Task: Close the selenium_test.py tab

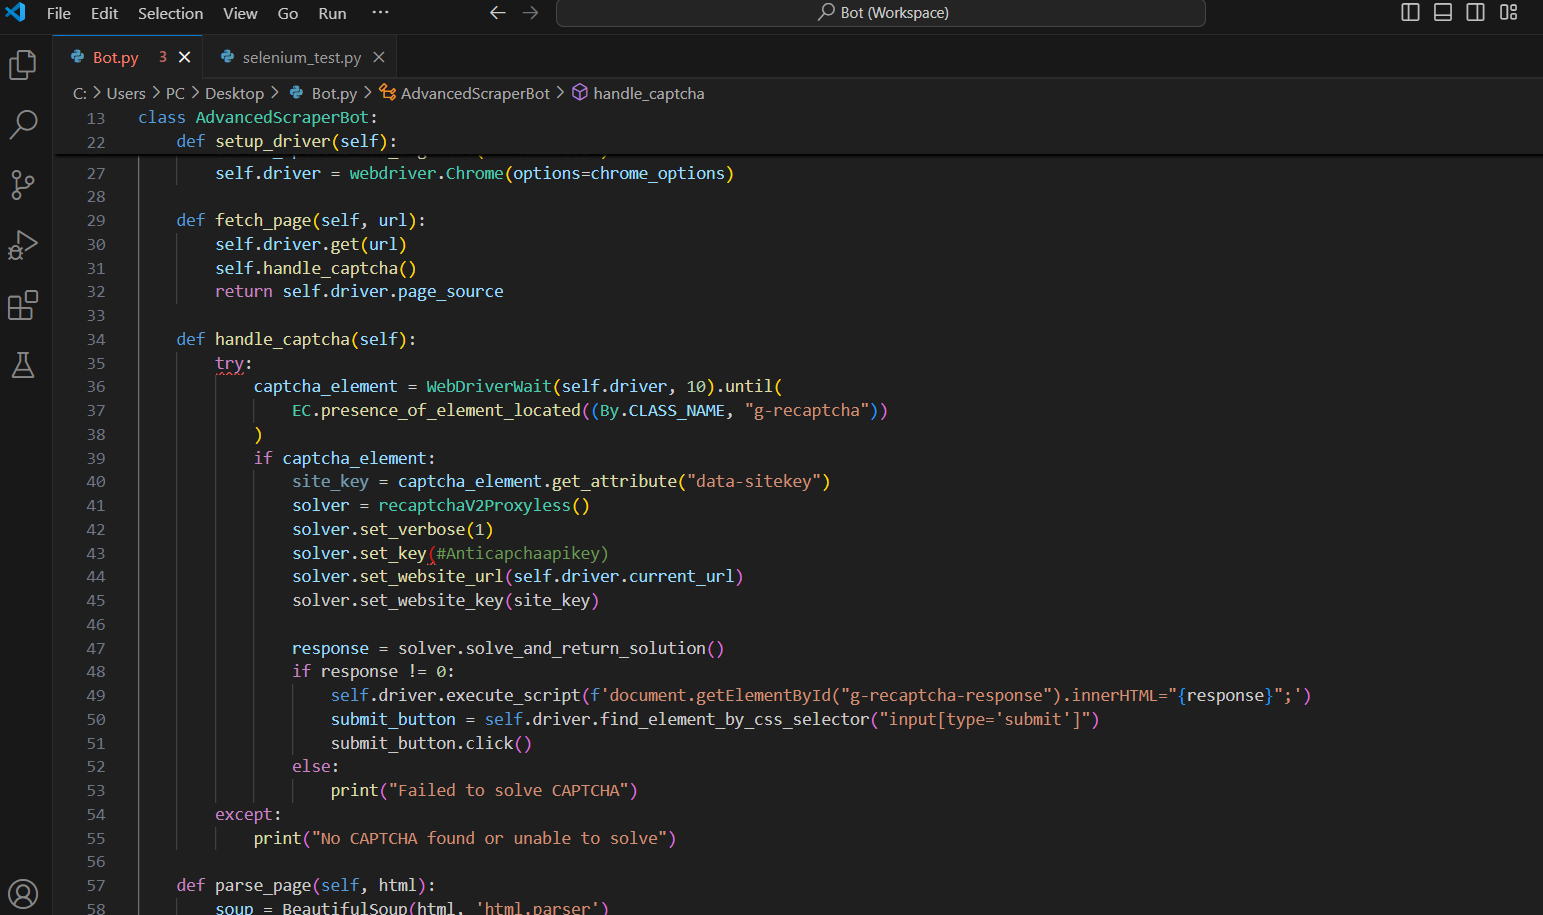Action: 379,57
